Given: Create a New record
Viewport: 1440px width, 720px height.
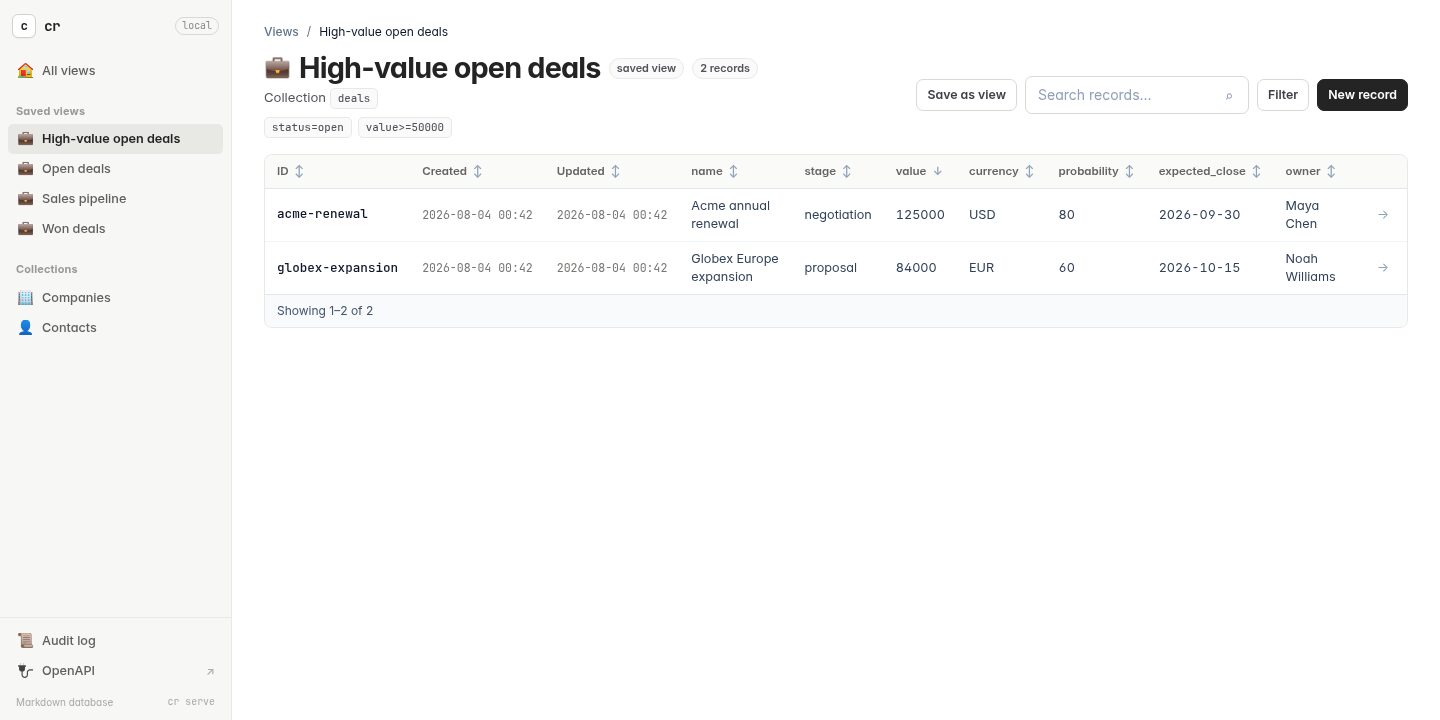Looking at the screenshot, I should tap(1362, 95).
